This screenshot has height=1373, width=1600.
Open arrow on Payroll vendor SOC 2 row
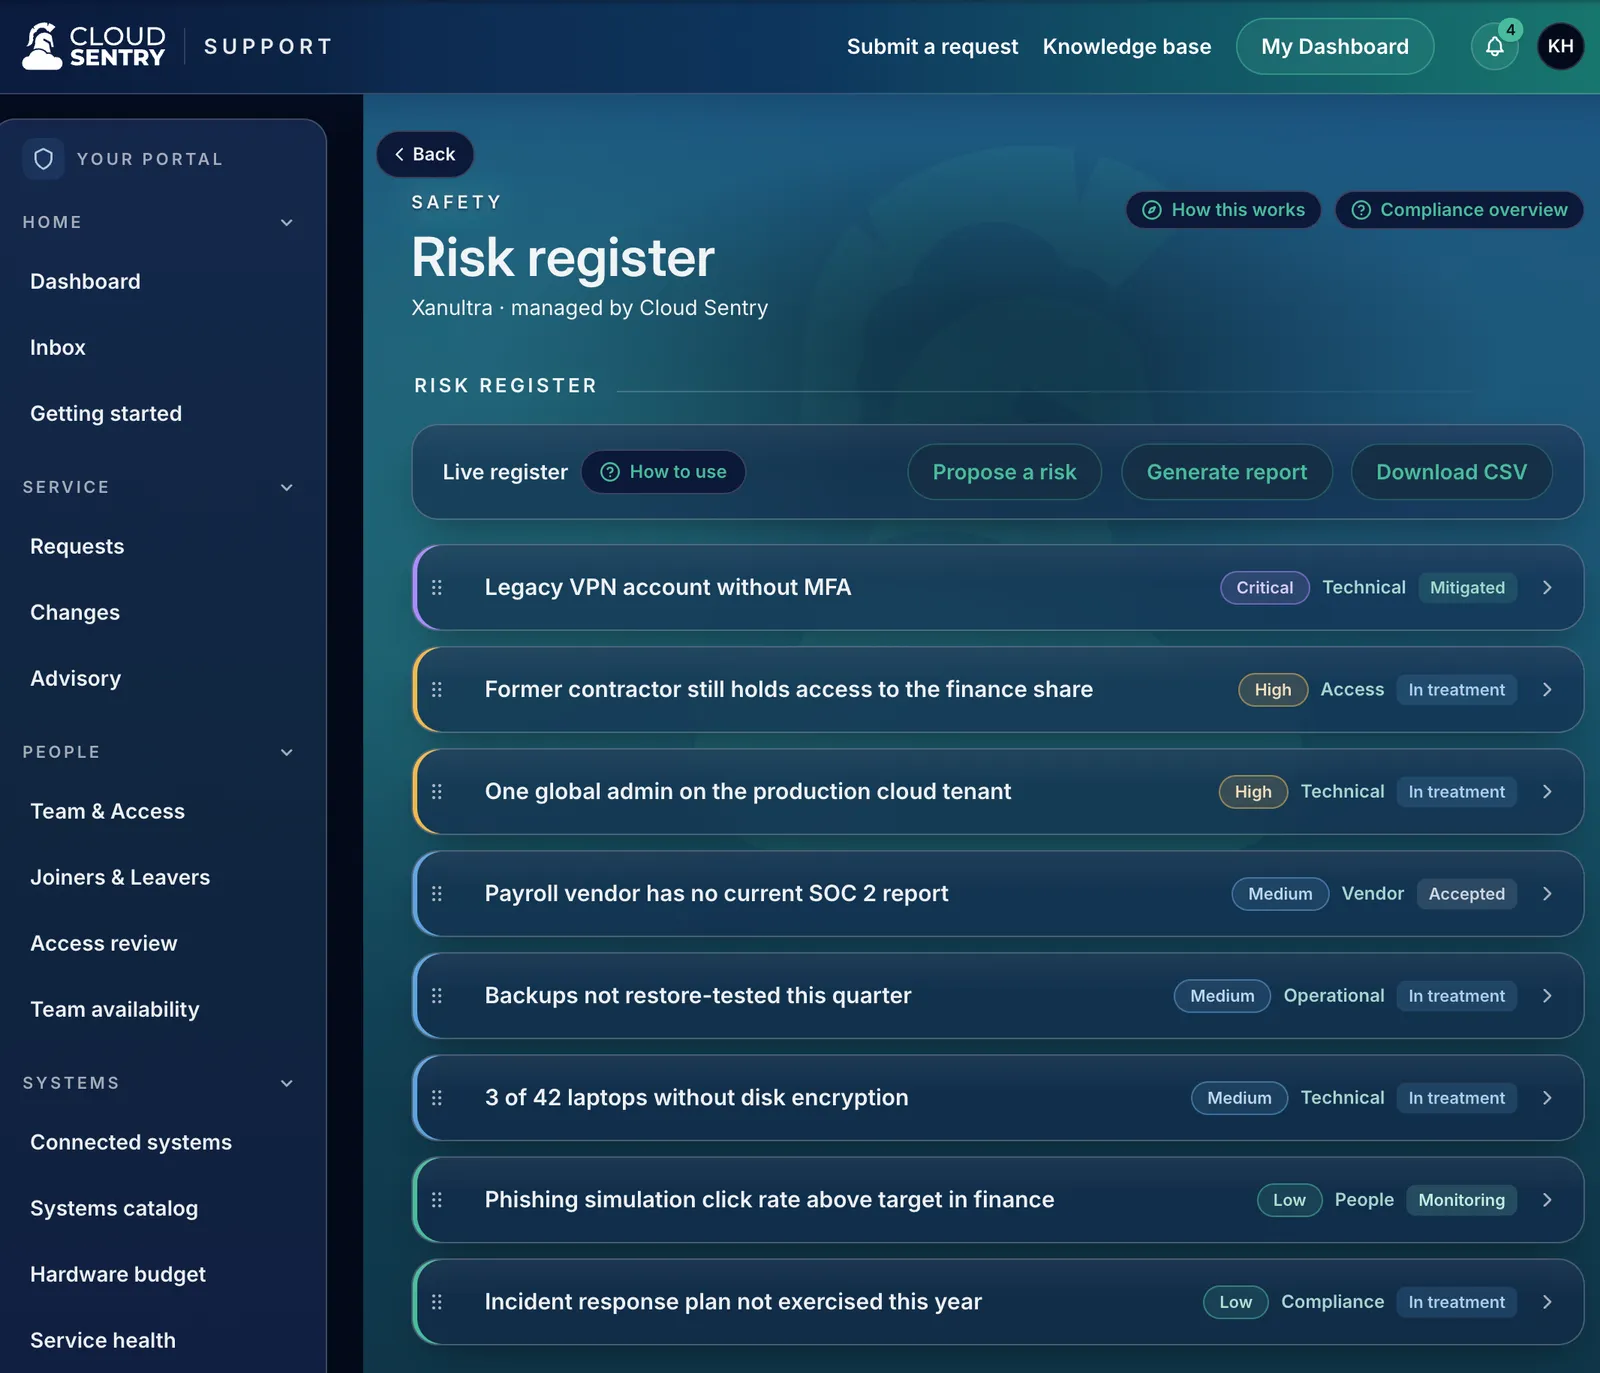tap(1547, 894)
